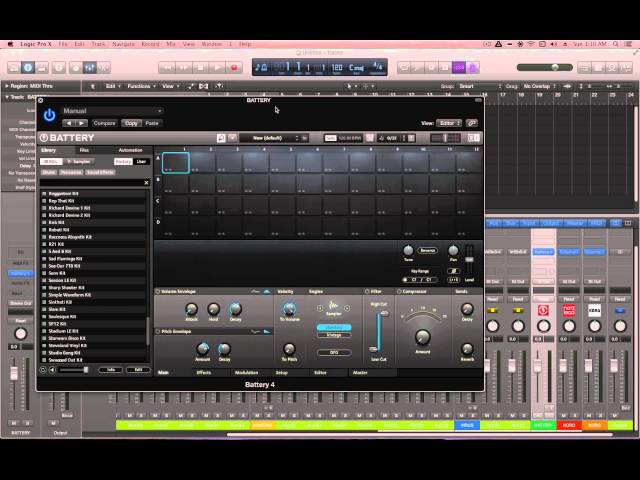Click Logic play button in transport
640x480 pixels.
217,68
